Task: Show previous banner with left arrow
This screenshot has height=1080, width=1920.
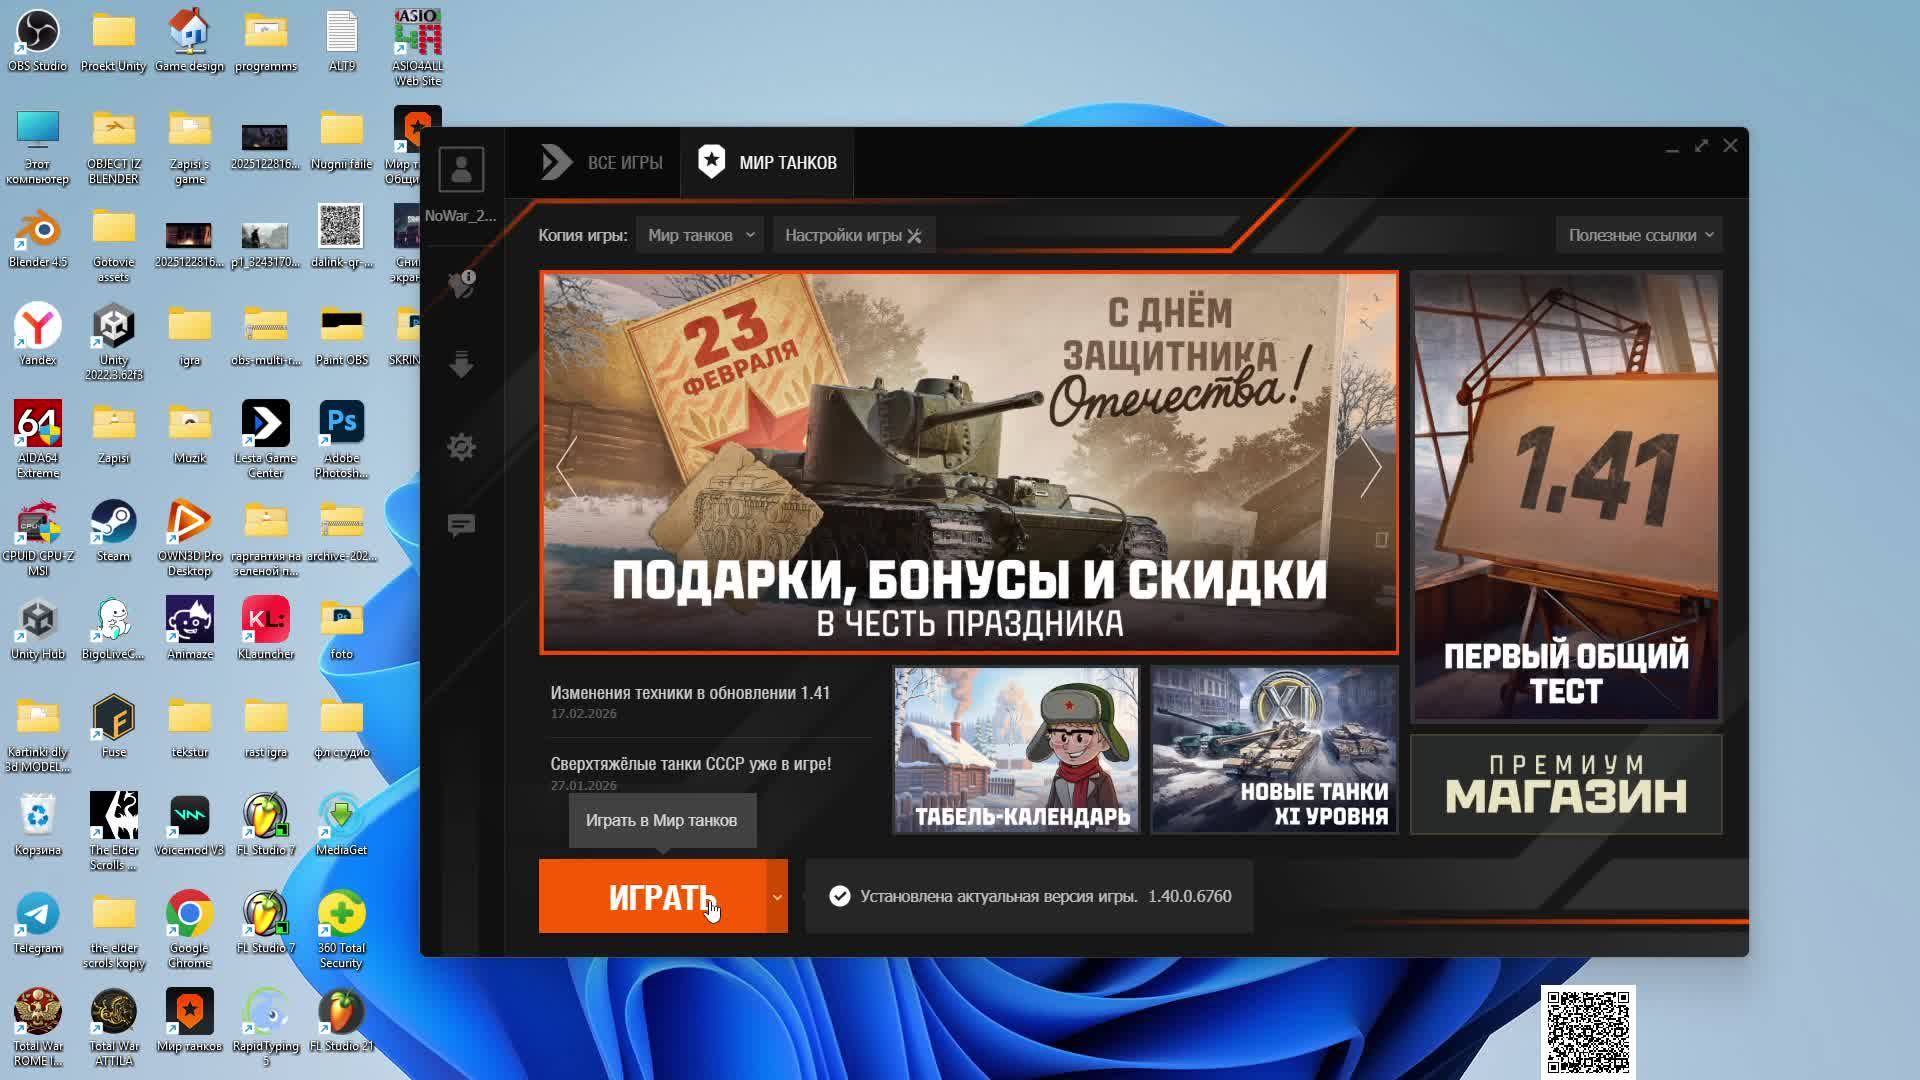Action: point(566,466)
